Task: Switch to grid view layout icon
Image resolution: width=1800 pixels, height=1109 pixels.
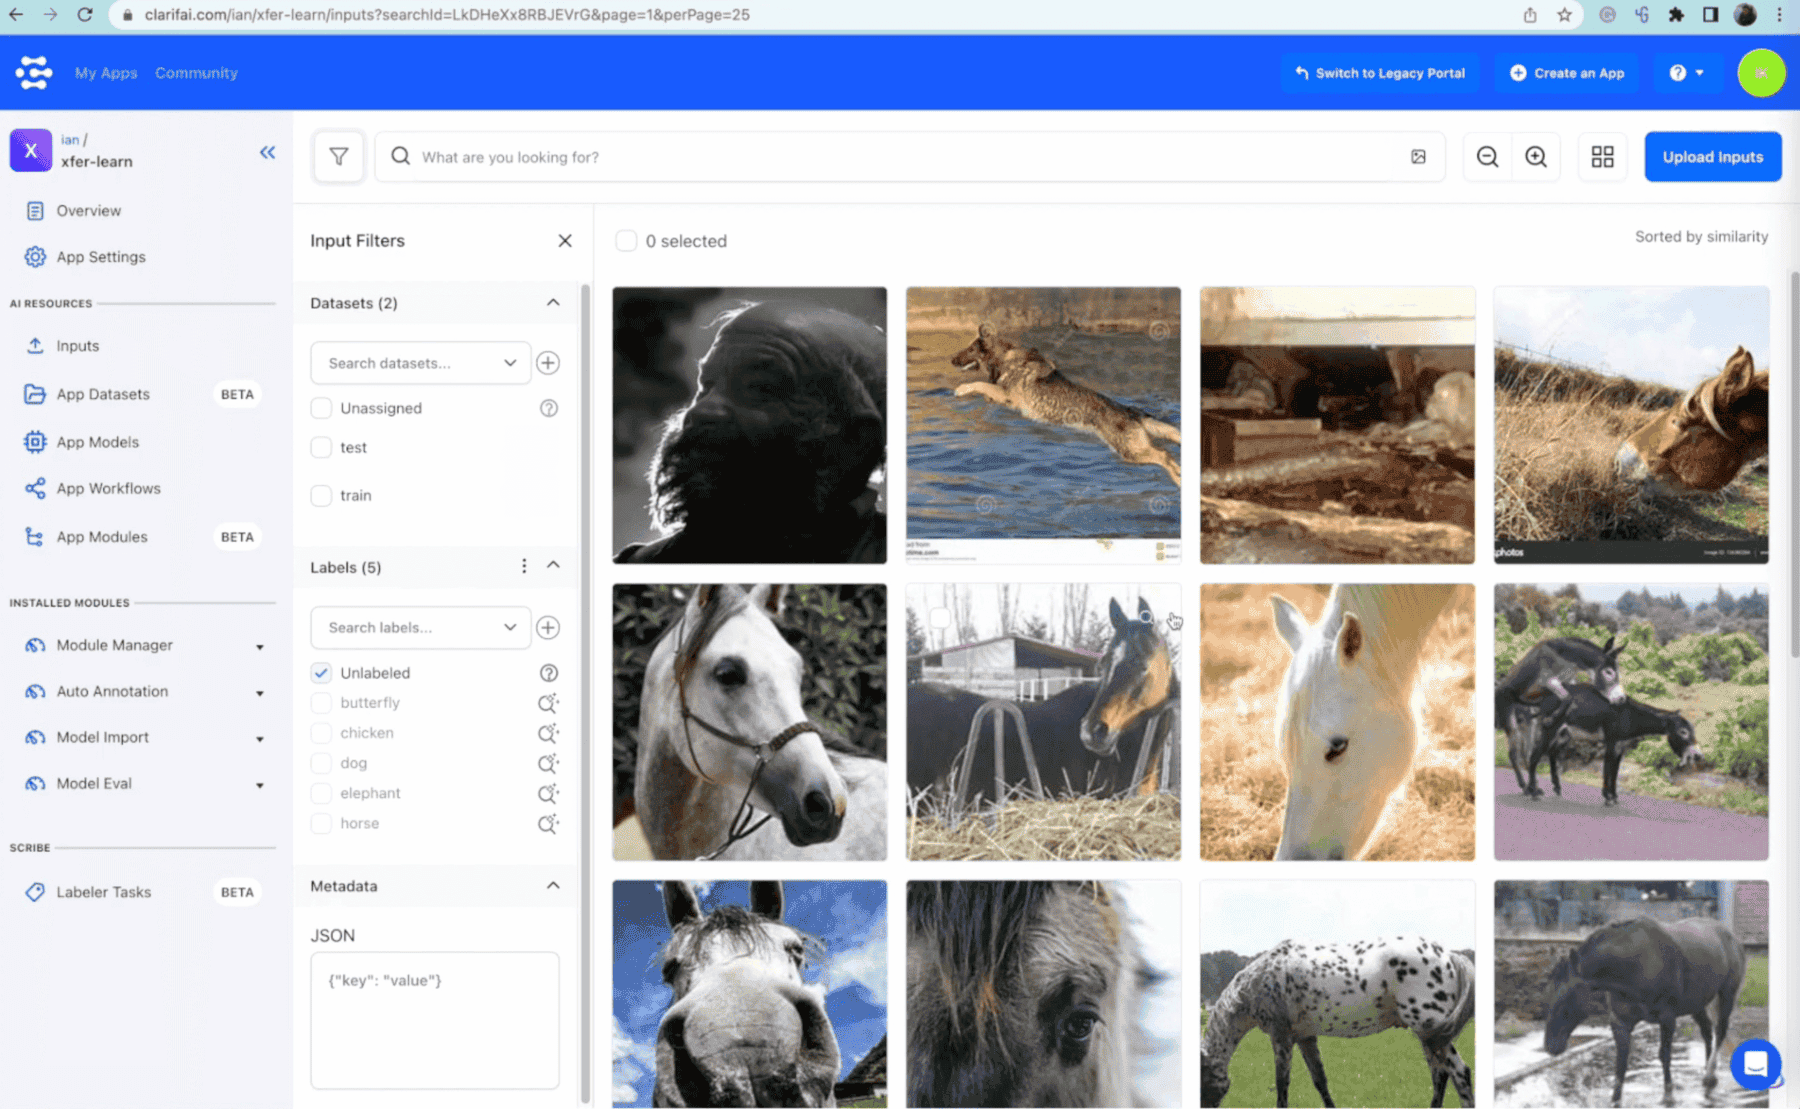Action: (x=1602, y=157)
